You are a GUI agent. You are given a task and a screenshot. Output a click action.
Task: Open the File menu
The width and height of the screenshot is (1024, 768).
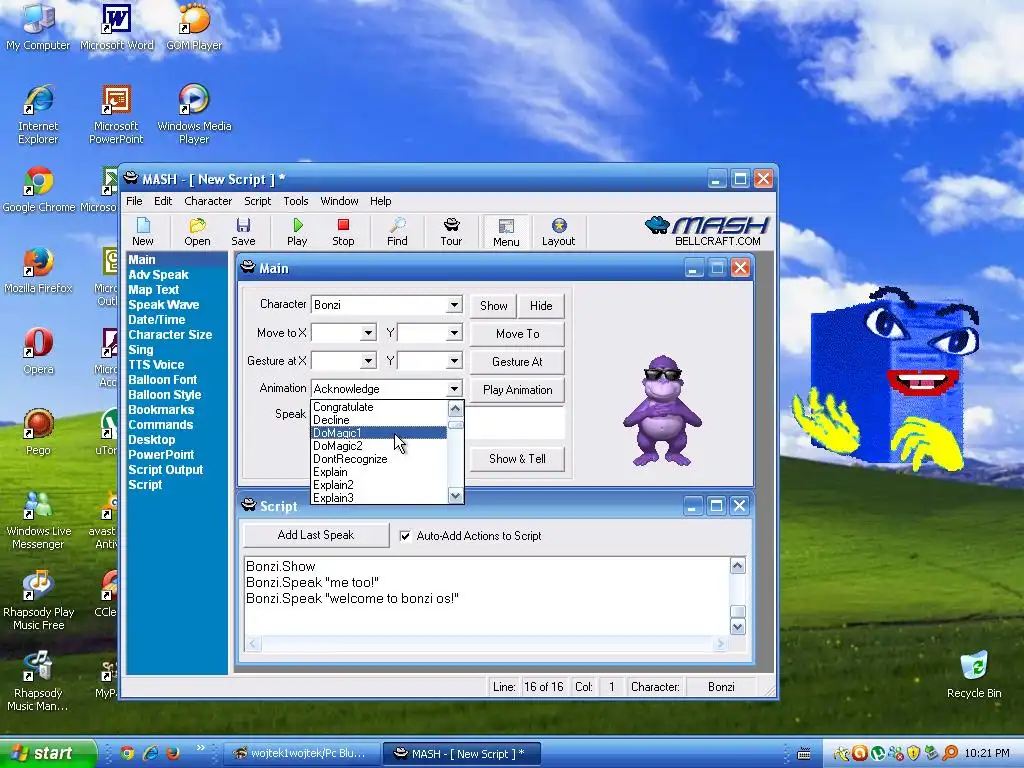click(134, 201)
